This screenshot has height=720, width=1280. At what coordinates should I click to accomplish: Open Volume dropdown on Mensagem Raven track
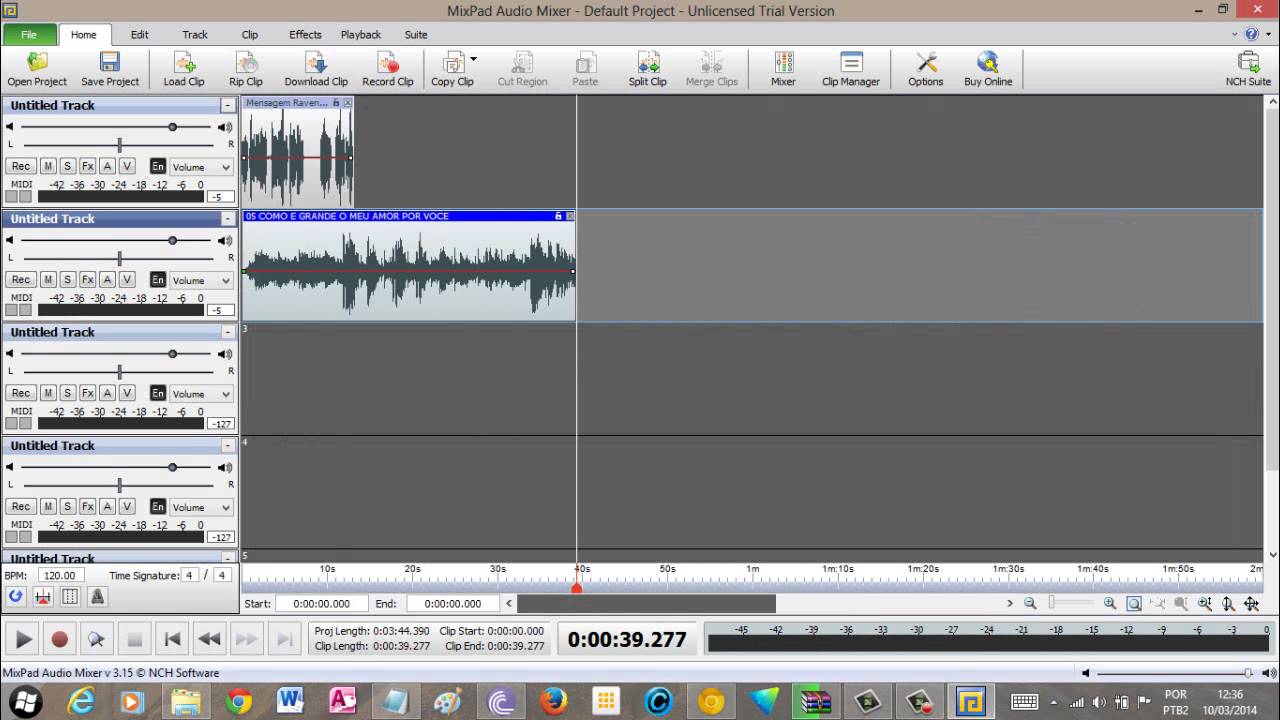pos(201,167)
